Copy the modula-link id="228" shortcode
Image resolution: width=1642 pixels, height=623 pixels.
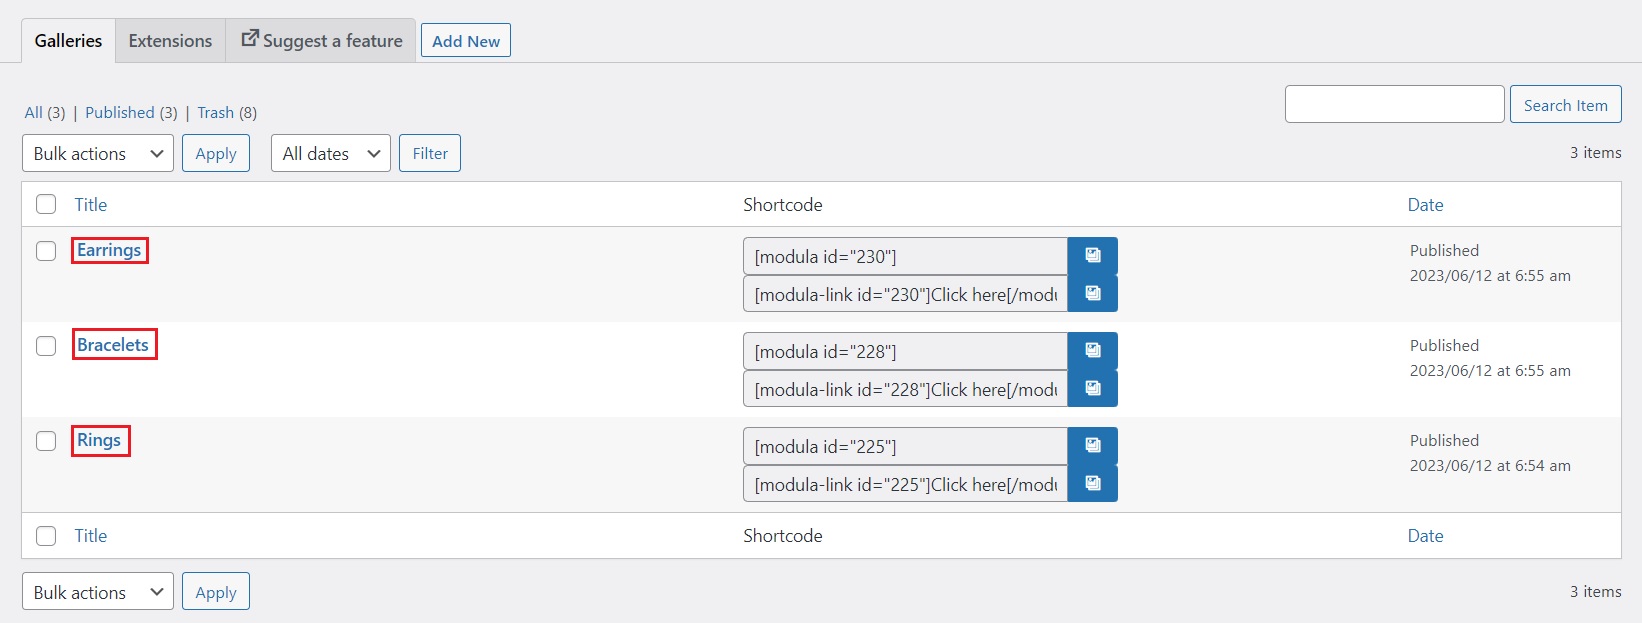point(1092,389)
